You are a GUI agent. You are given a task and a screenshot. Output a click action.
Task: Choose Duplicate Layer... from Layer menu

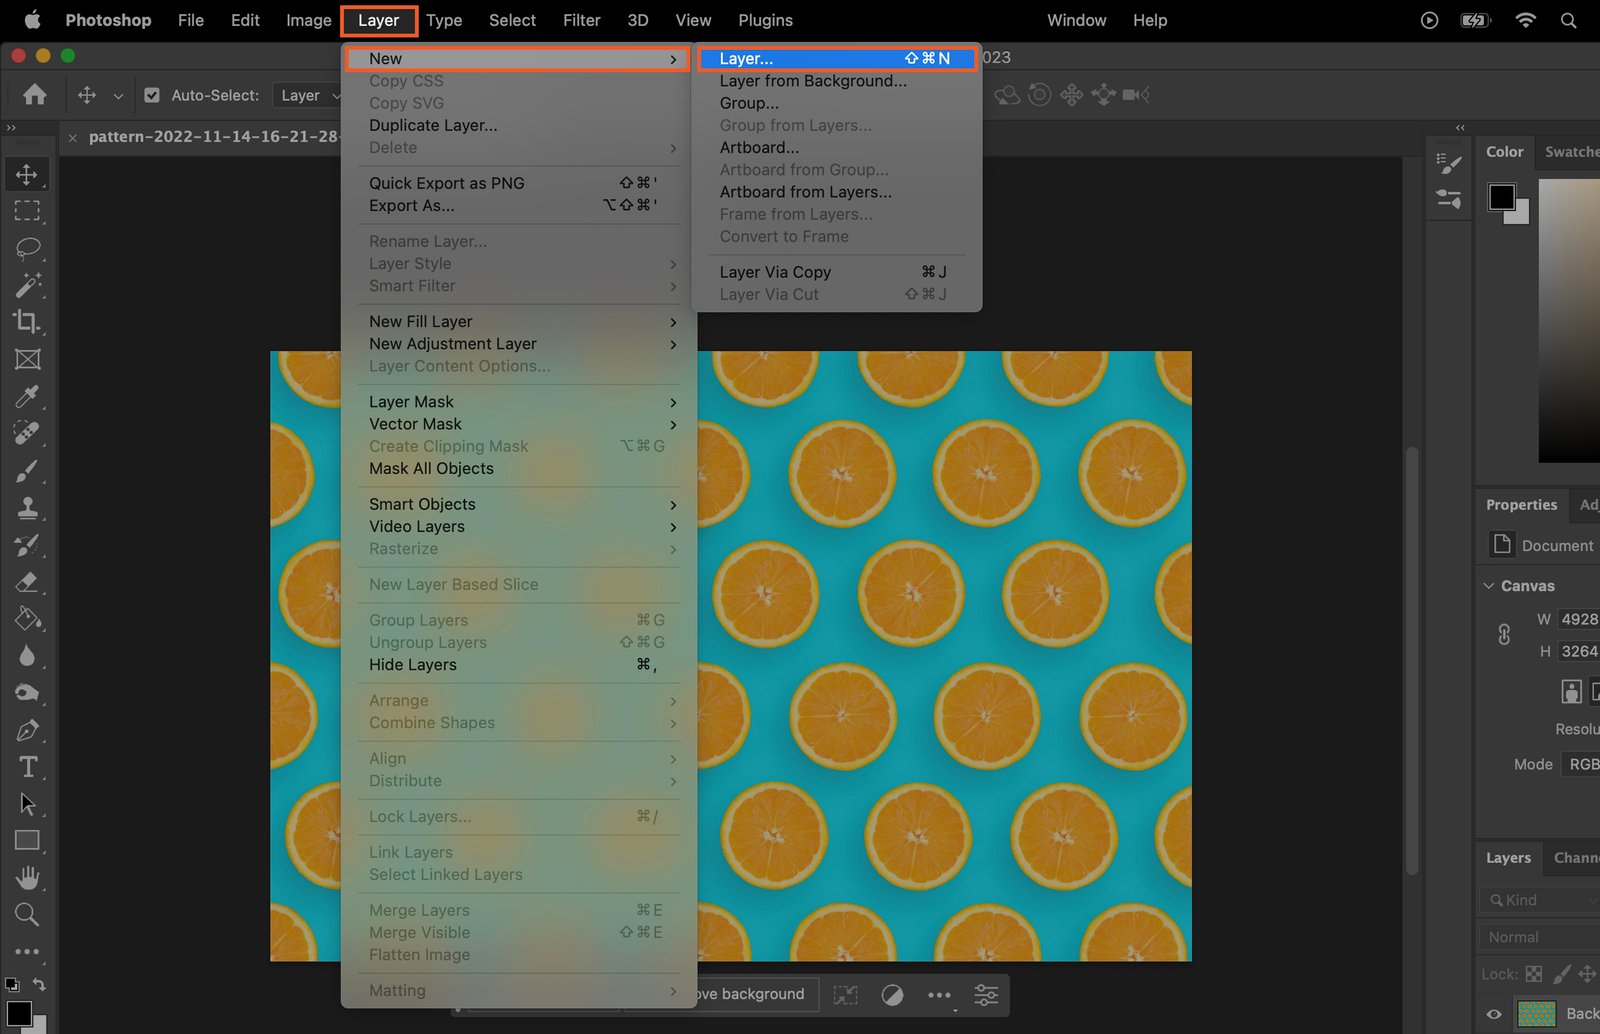[433, 125]
